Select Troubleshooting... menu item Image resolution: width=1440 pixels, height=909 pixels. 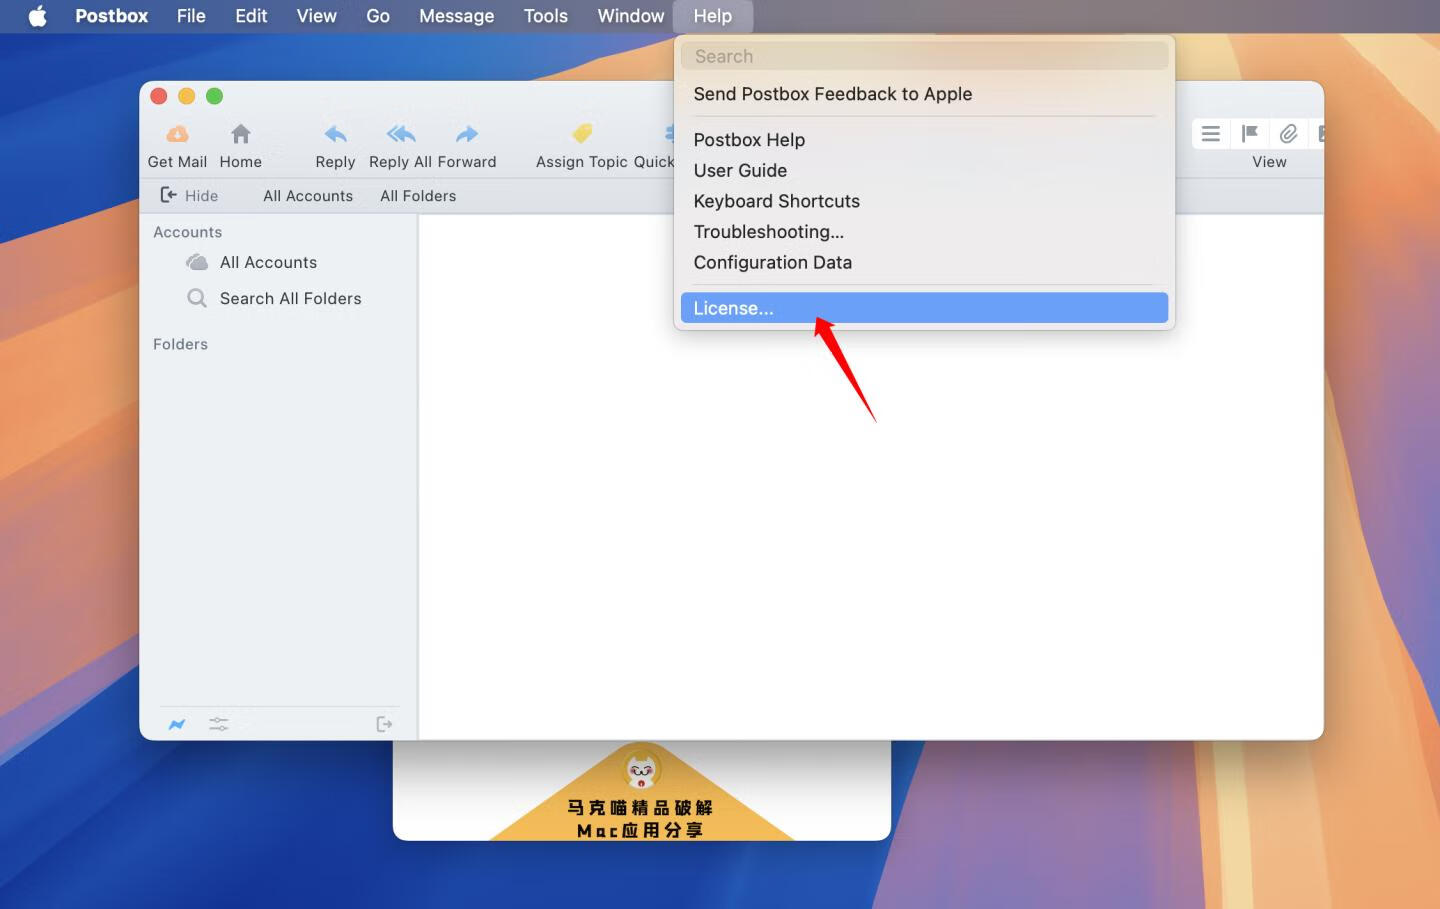point(924,232)
